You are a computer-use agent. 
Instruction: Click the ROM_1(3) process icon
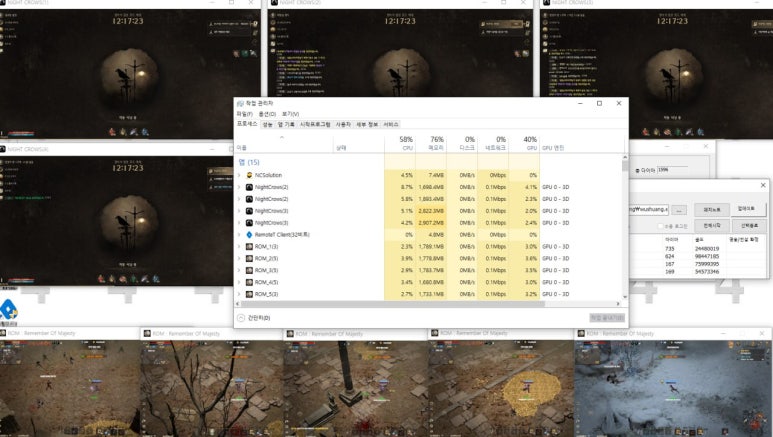click(x=249, y=247)
